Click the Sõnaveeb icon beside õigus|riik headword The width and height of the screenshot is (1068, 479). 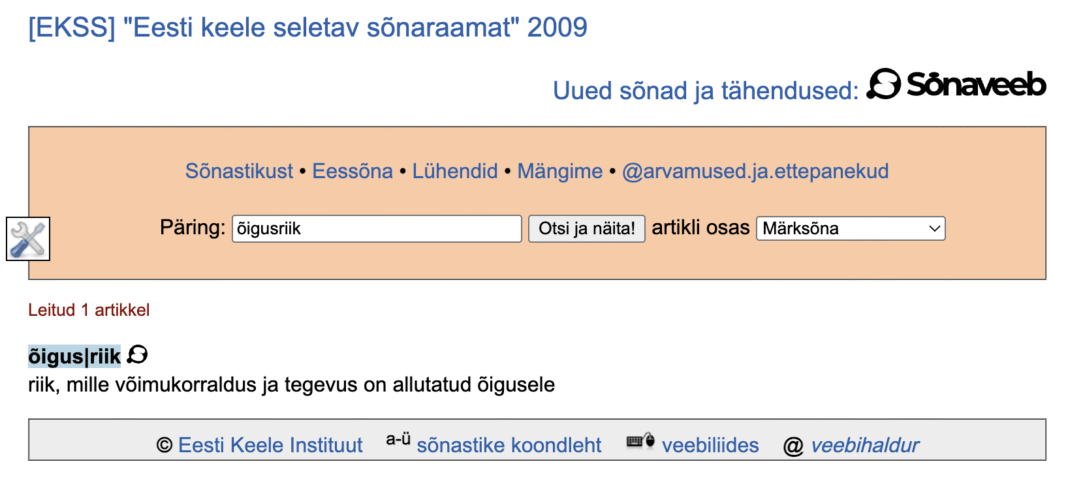(x=138, y=355)
